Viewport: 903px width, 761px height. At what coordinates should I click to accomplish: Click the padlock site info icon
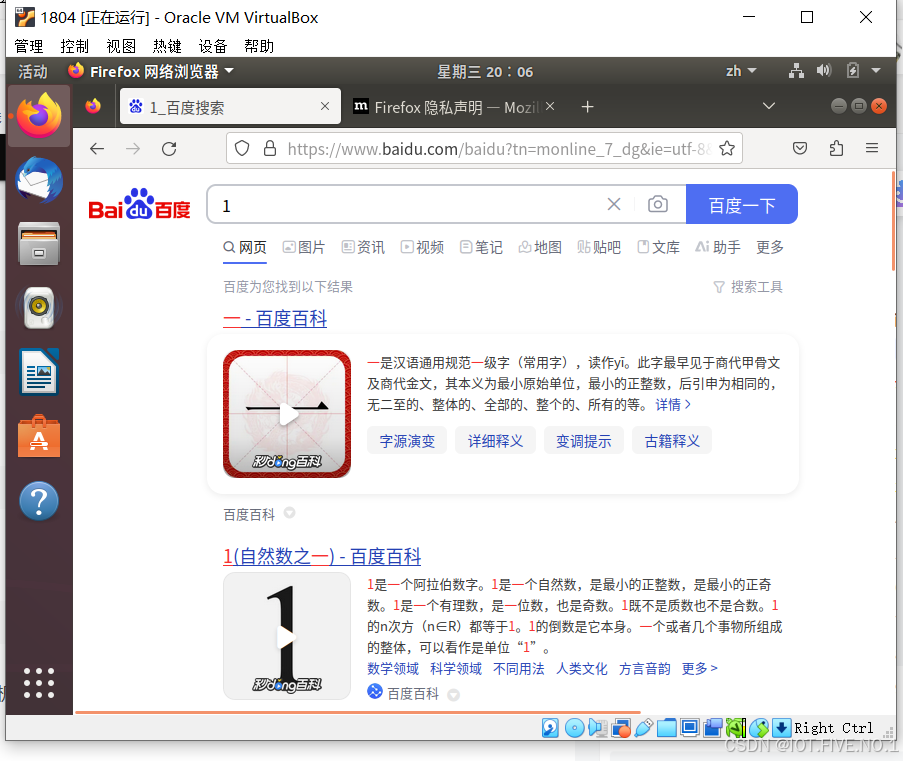[x=270, y=149]
